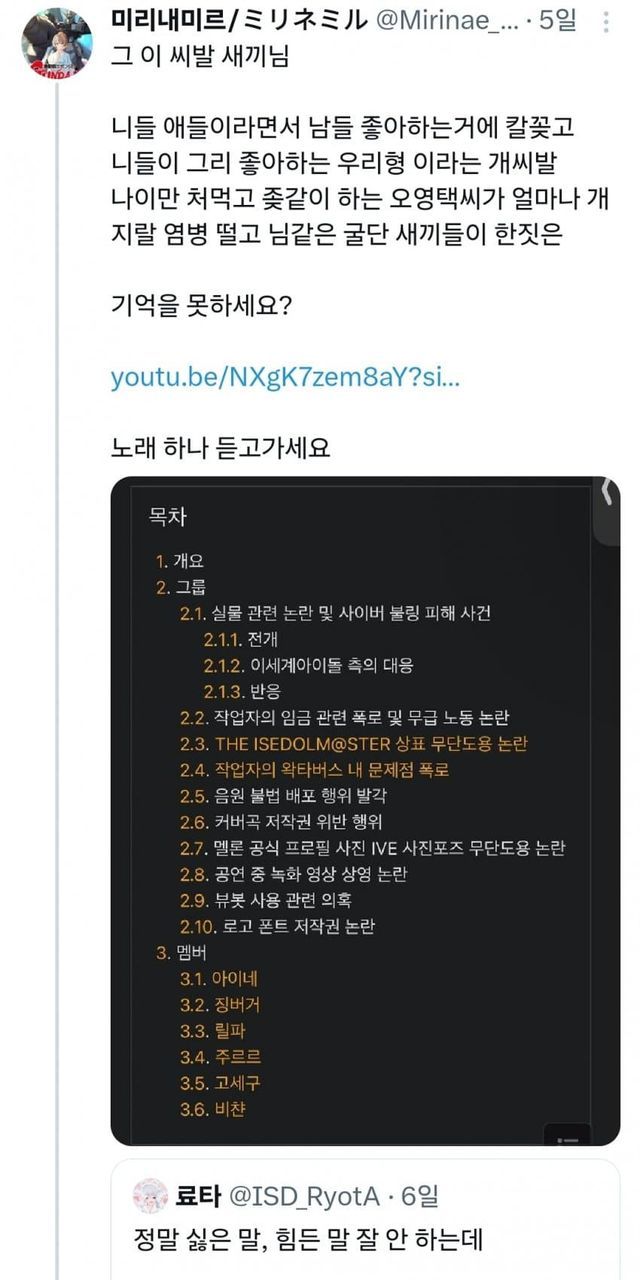Open 3.6 비챤 member link
This screenshot has width=640, height=1280.
212,1109
